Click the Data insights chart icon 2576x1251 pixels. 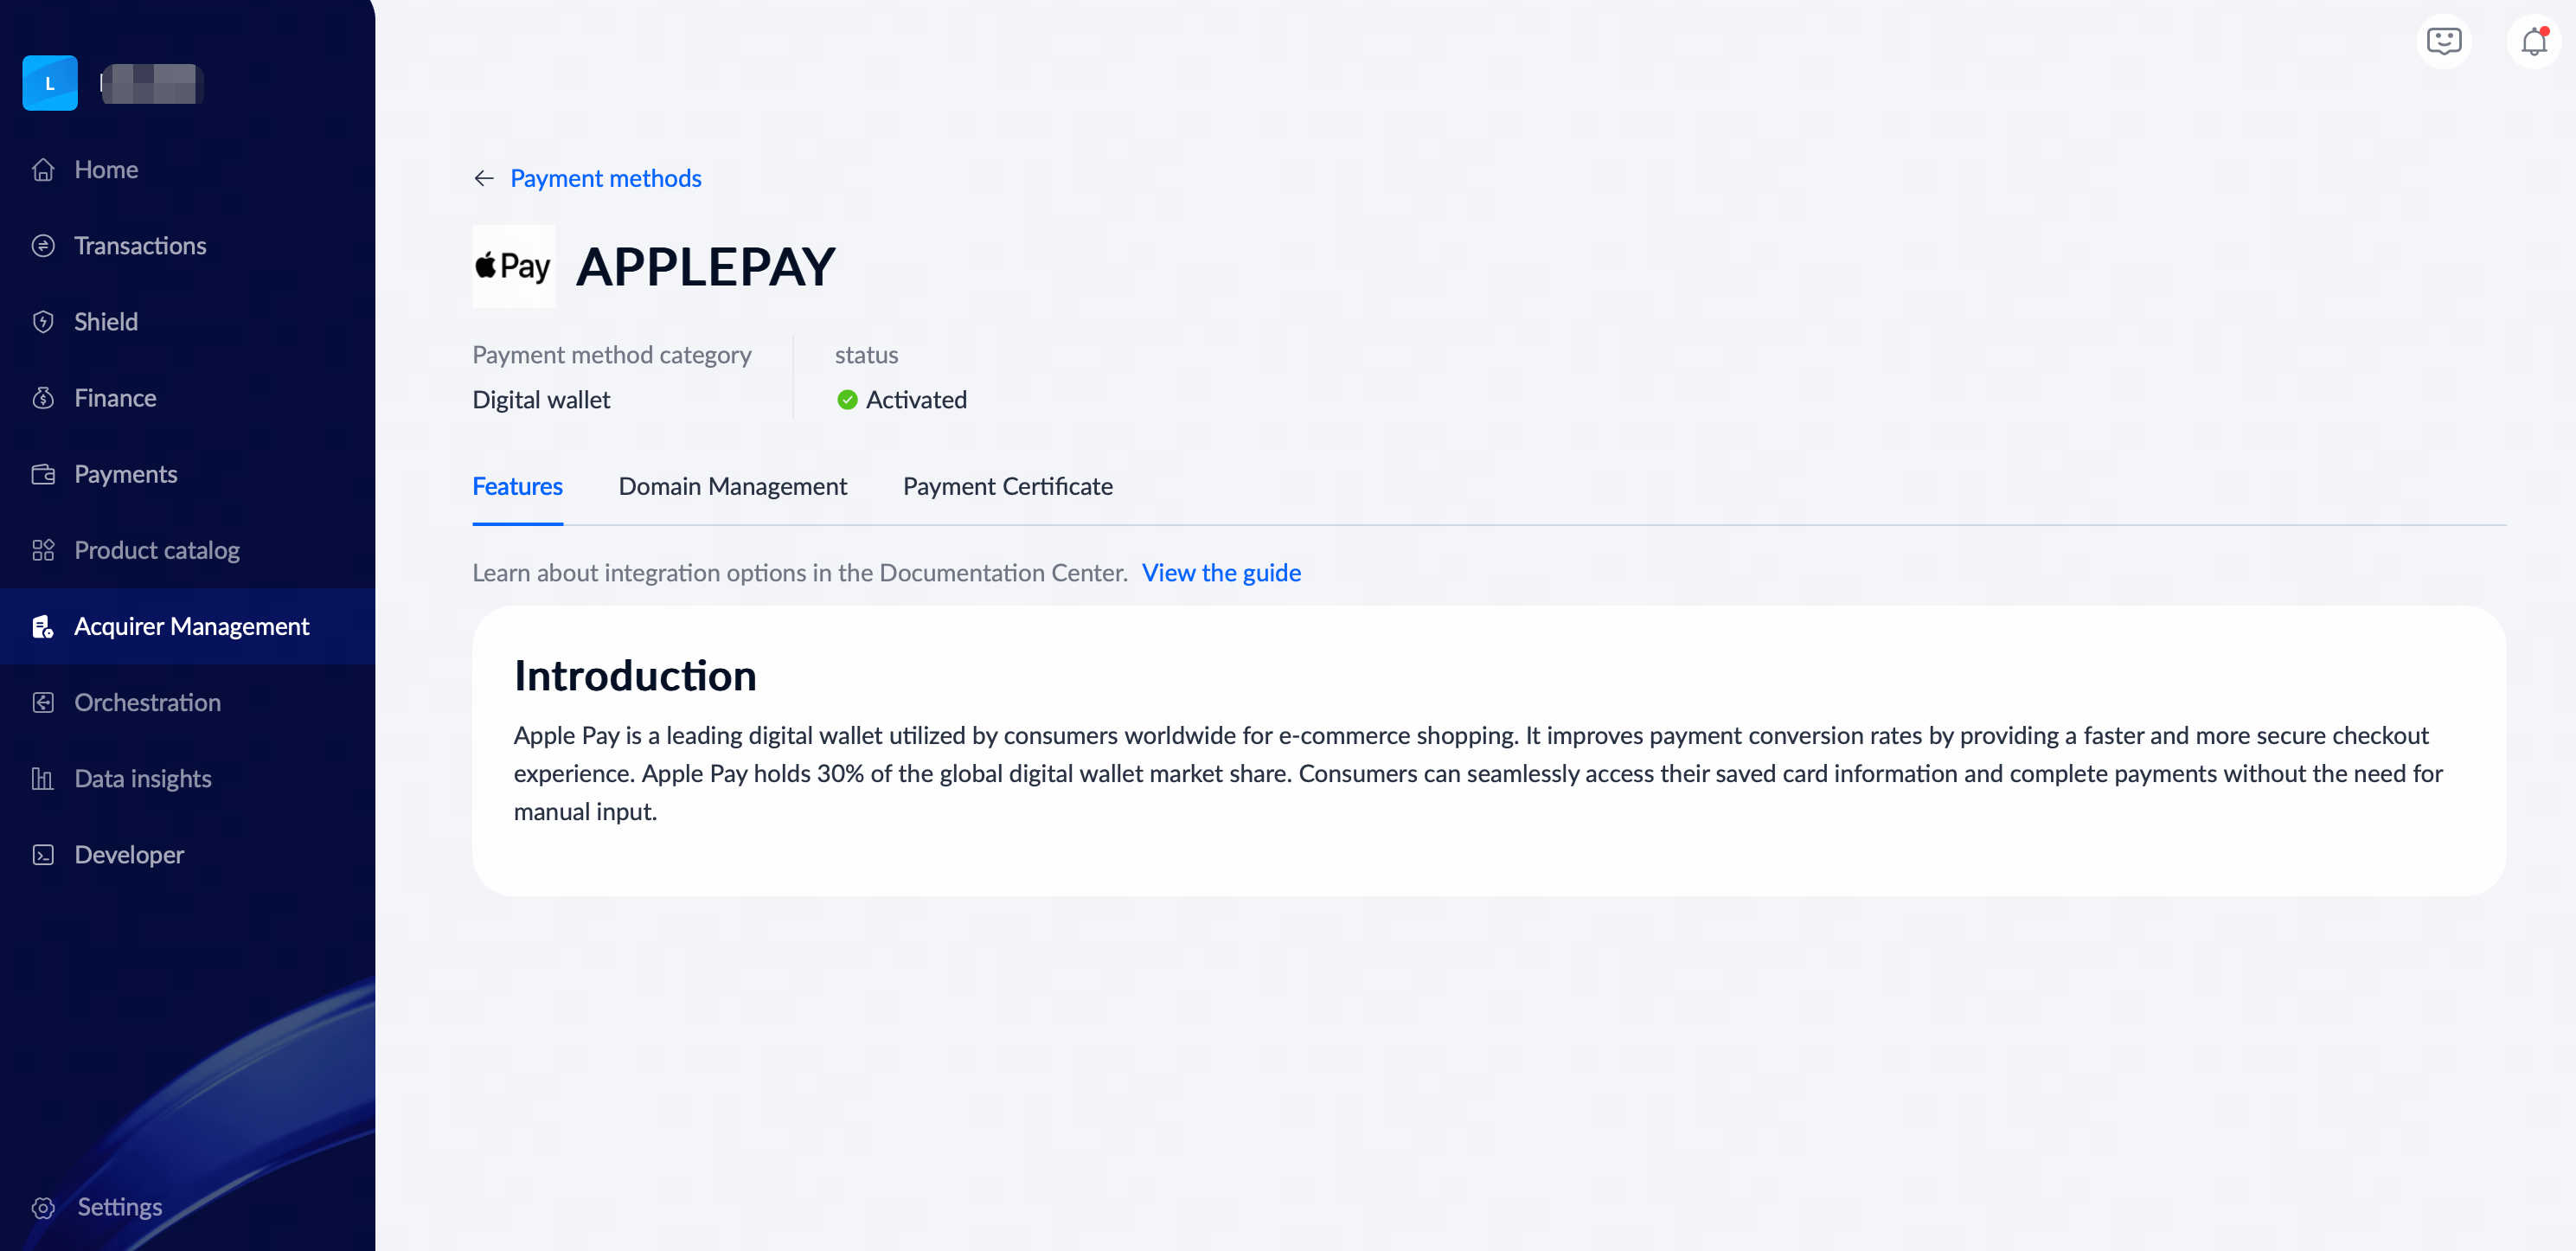43,779
